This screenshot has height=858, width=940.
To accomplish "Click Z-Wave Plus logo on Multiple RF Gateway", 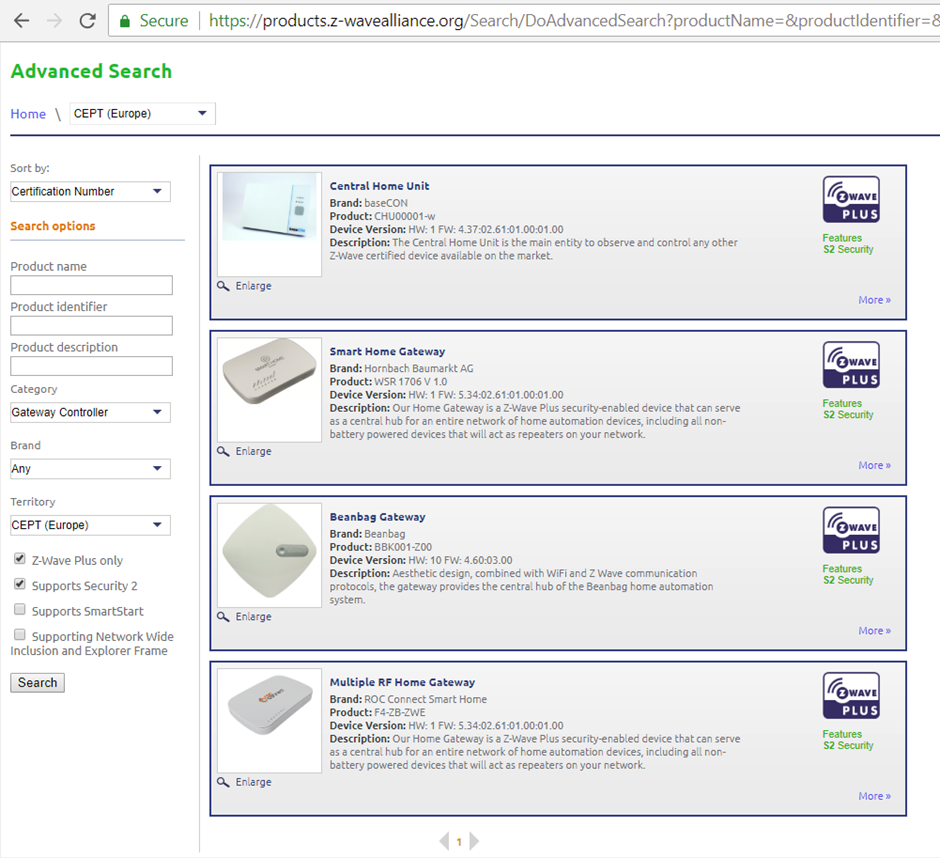I will click(851, 696).
